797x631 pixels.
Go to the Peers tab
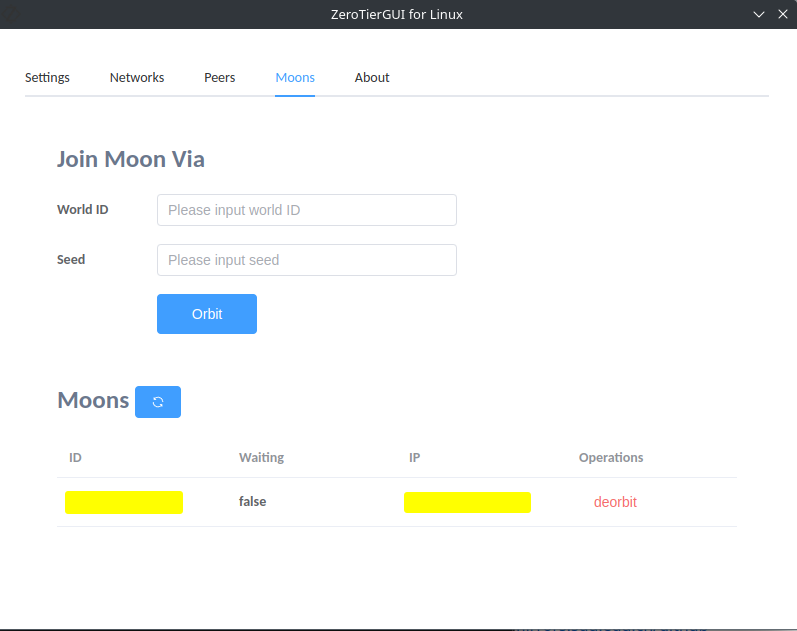tap(220, 78)
